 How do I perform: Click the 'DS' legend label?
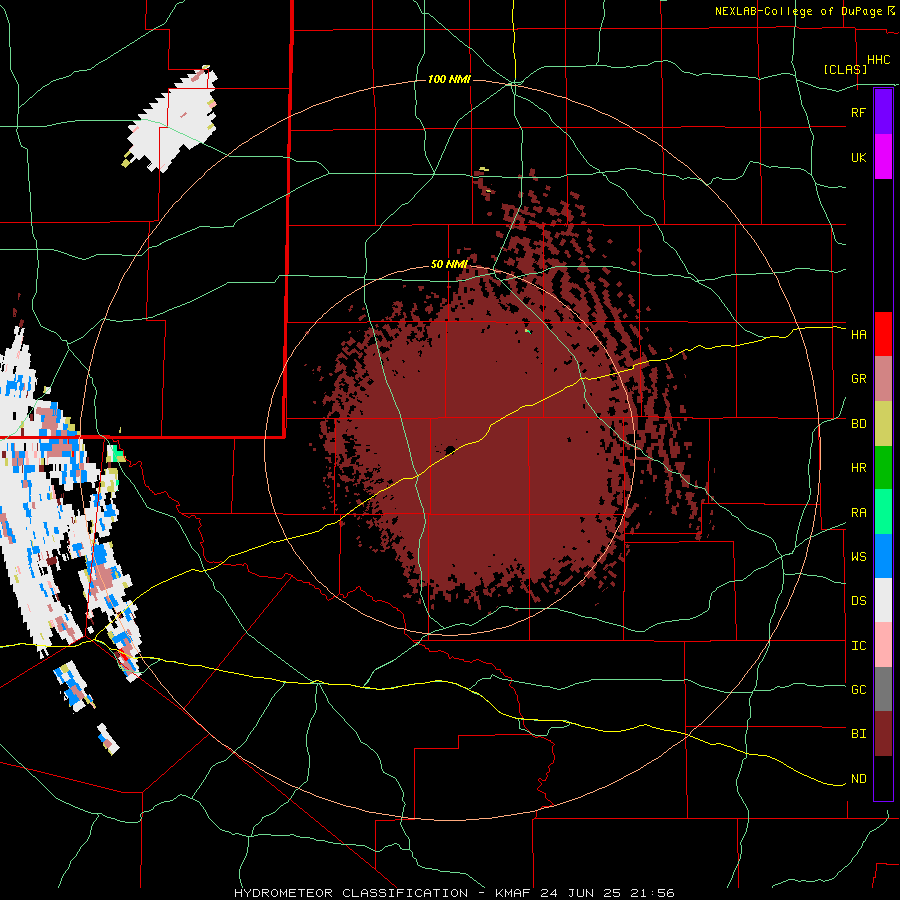[x=858, y=601]
